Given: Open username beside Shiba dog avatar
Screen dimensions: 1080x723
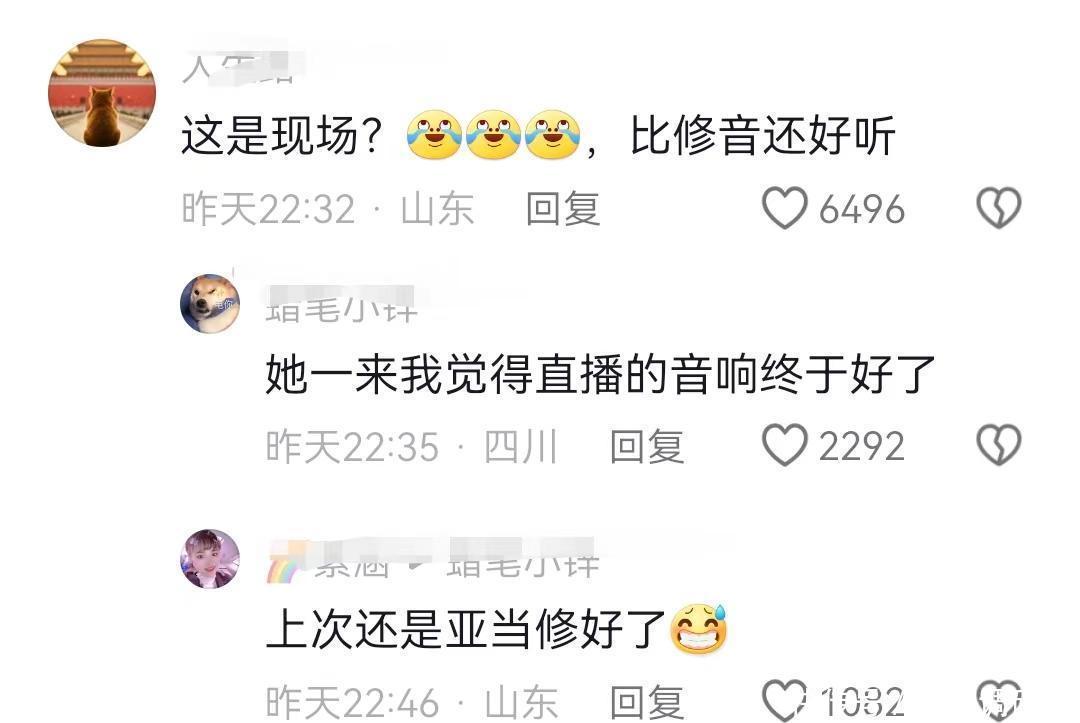Looking at the screenshot, I should point(342,305).
